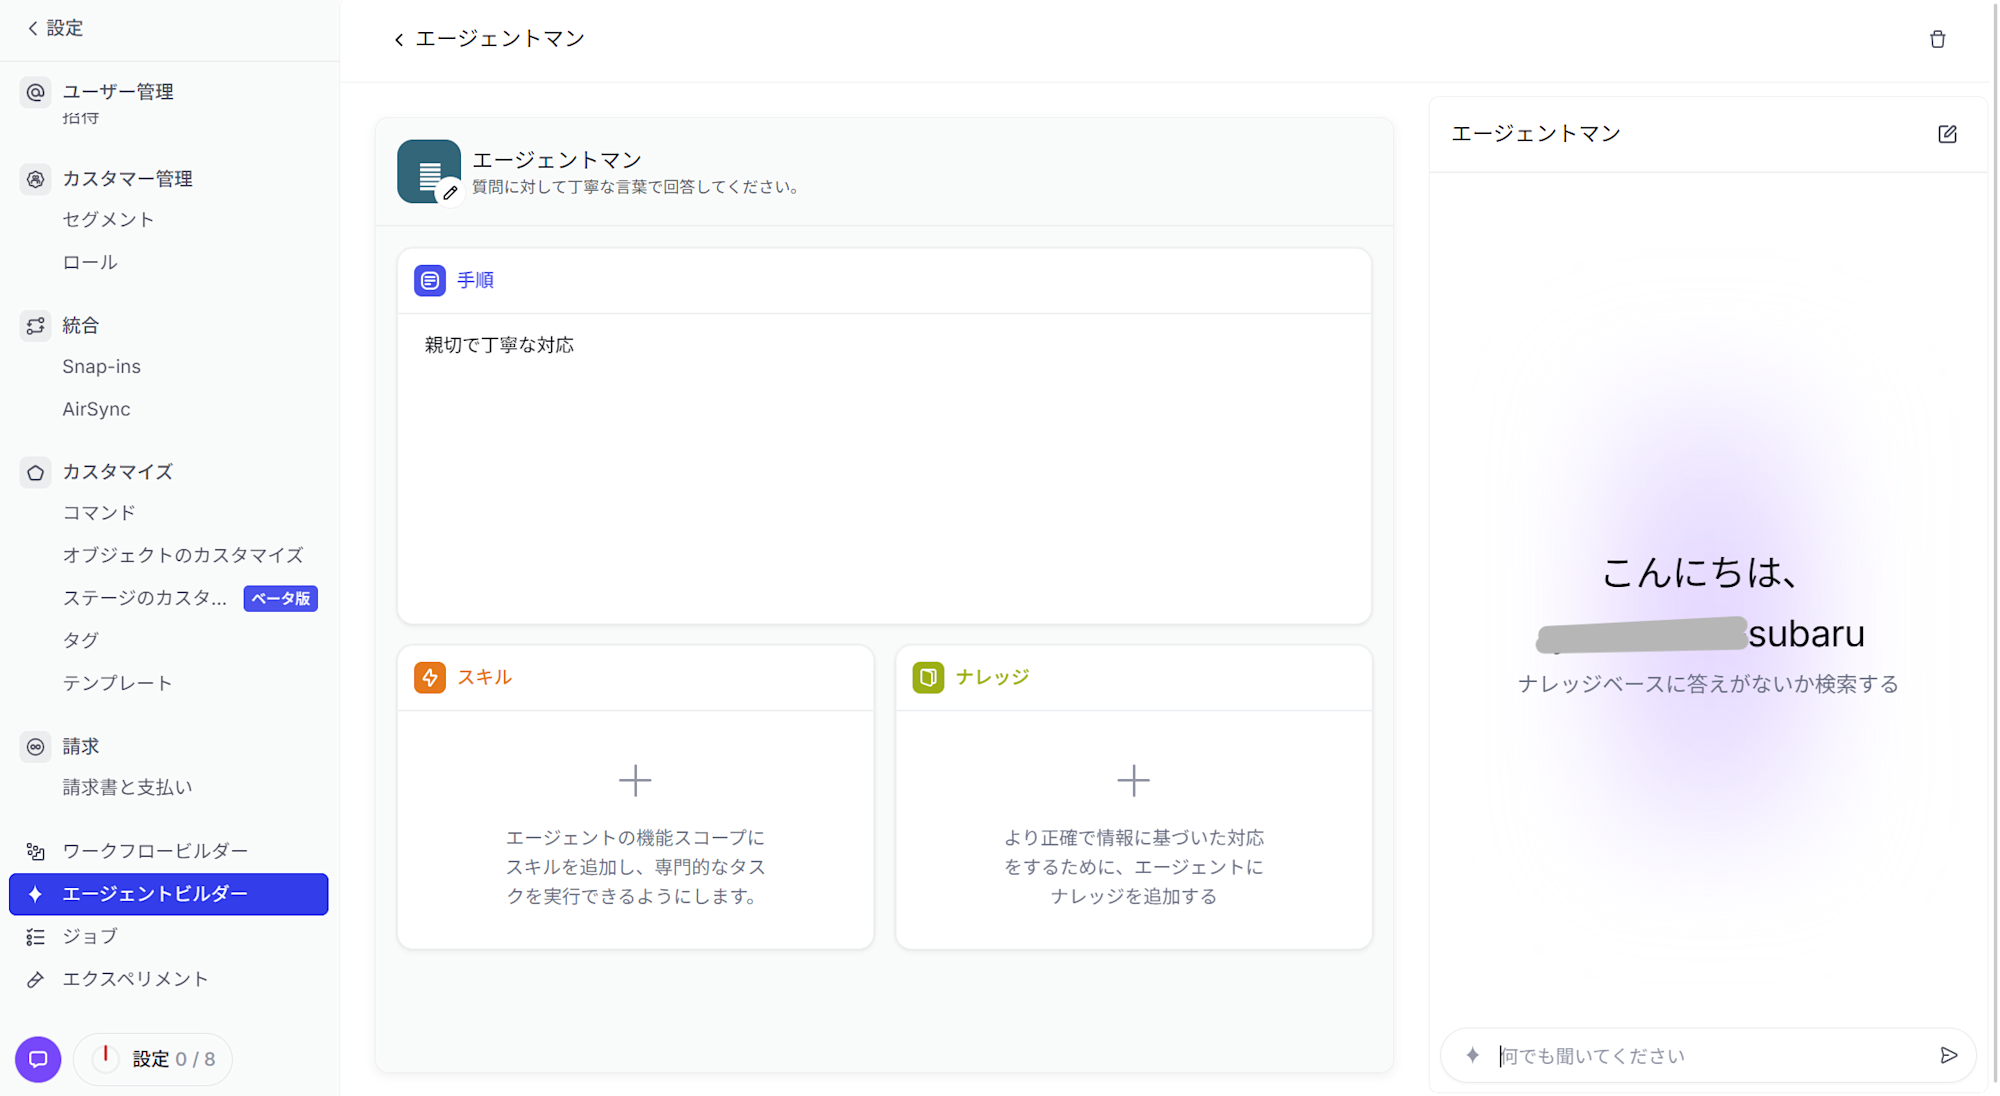Screen dimensions: 2000x1096
Task: Open the edit panel icon beside エージェントマン
Action: (1948, 133)
